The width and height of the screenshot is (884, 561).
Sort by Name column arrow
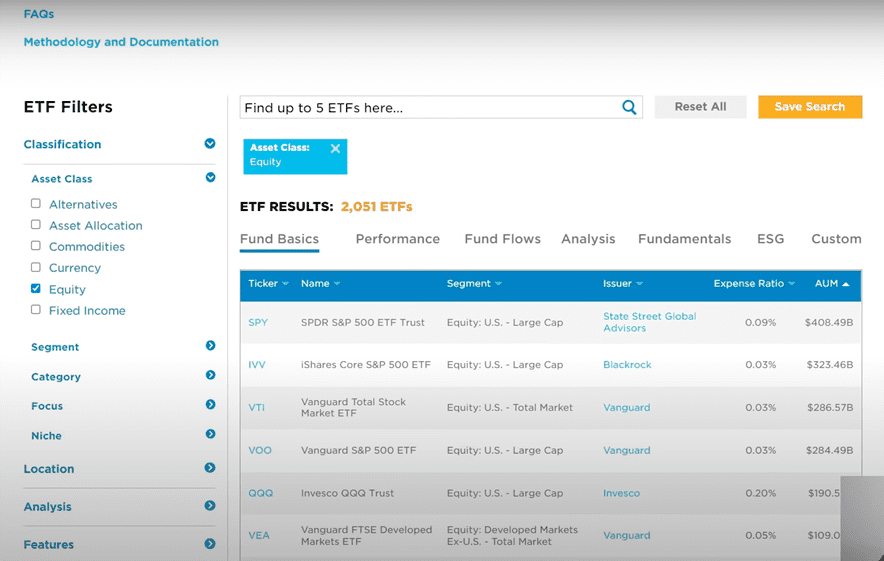click(337, 284)
